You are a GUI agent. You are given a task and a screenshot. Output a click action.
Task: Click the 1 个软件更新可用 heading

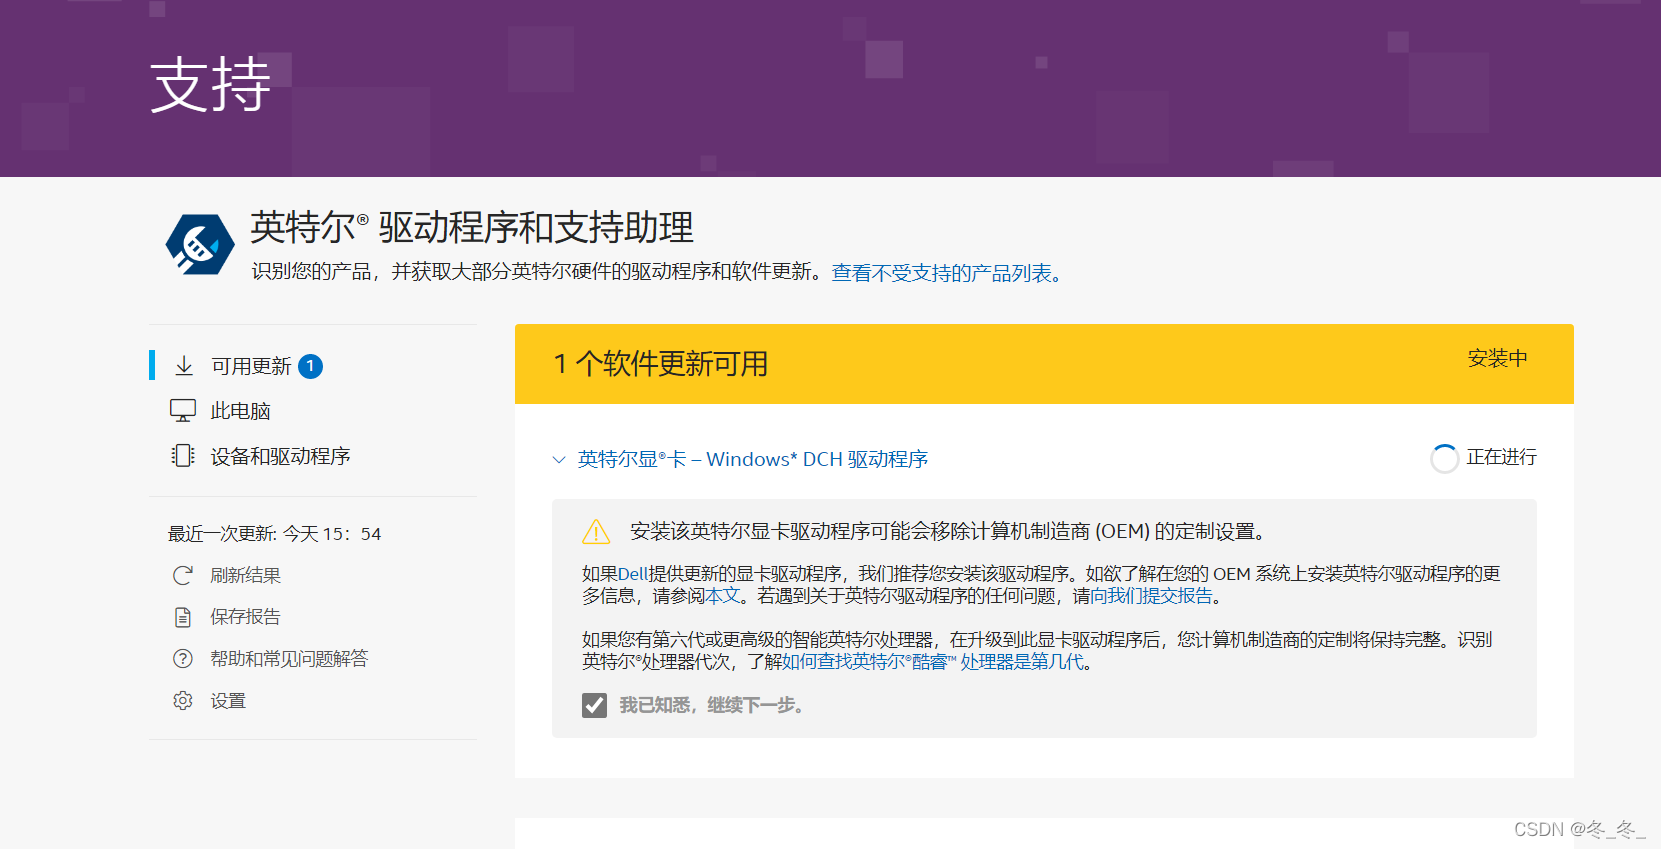661,363
